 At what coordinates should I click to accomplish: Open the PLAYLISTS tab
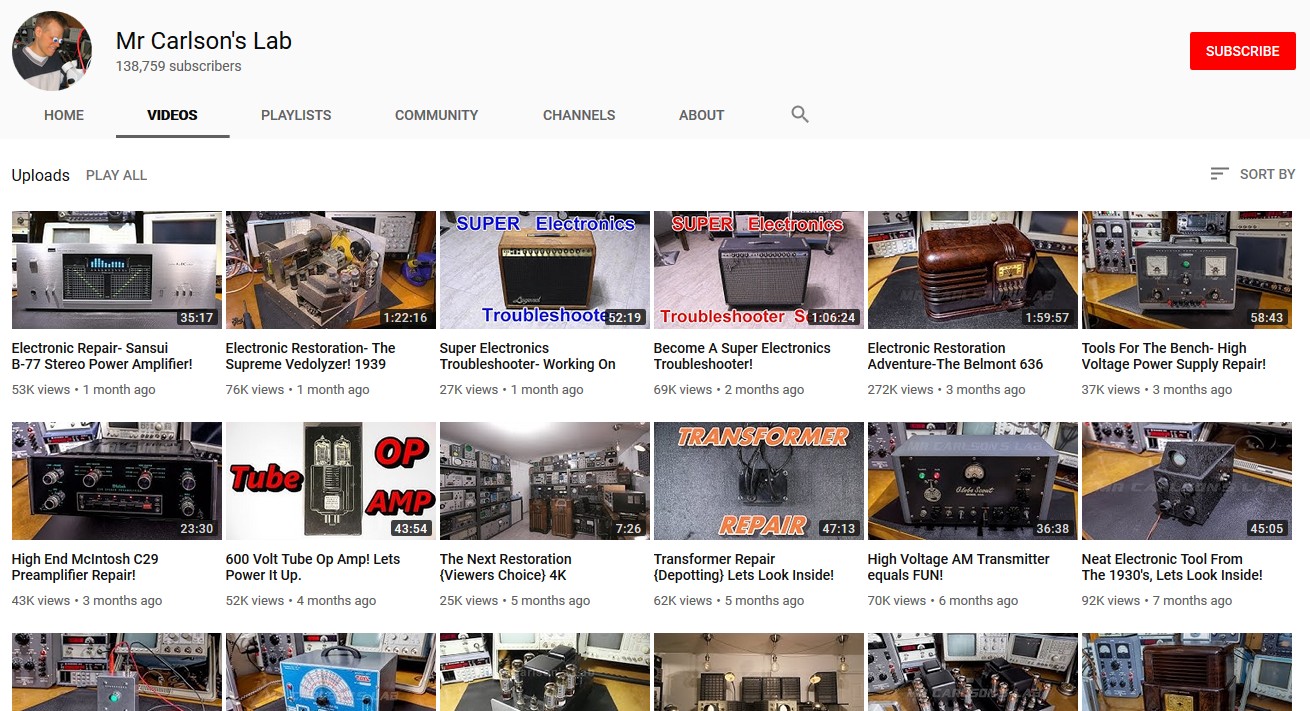(296, 115)
